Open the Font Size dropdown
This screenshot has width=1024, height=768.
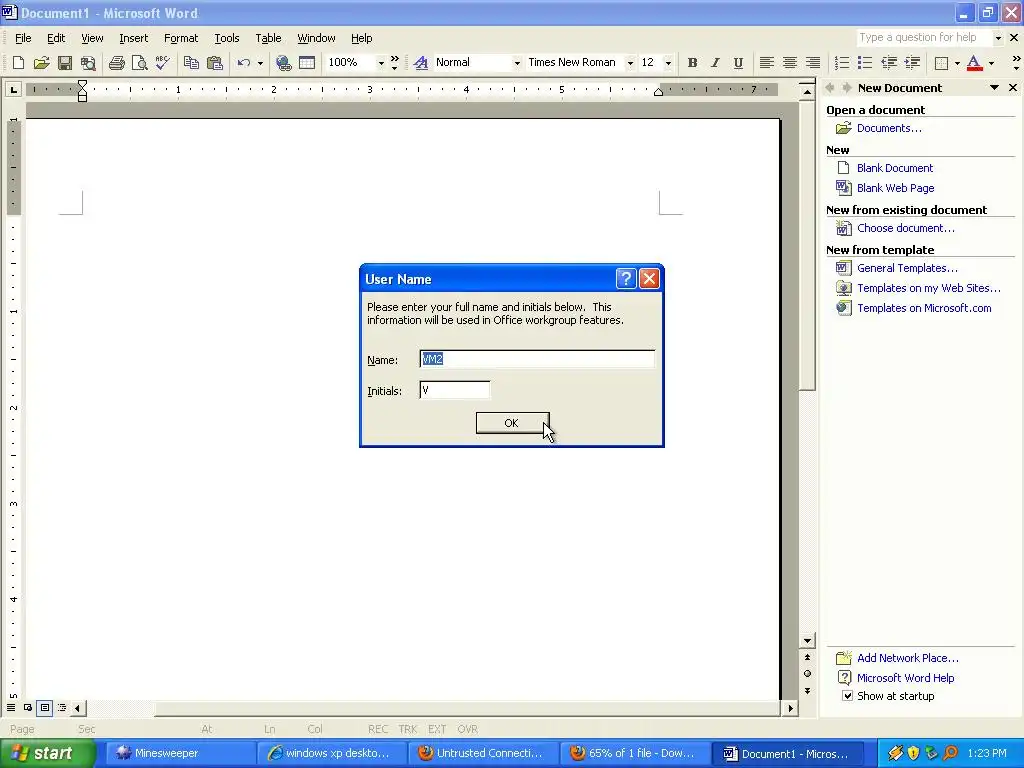[x=667, y=63]
